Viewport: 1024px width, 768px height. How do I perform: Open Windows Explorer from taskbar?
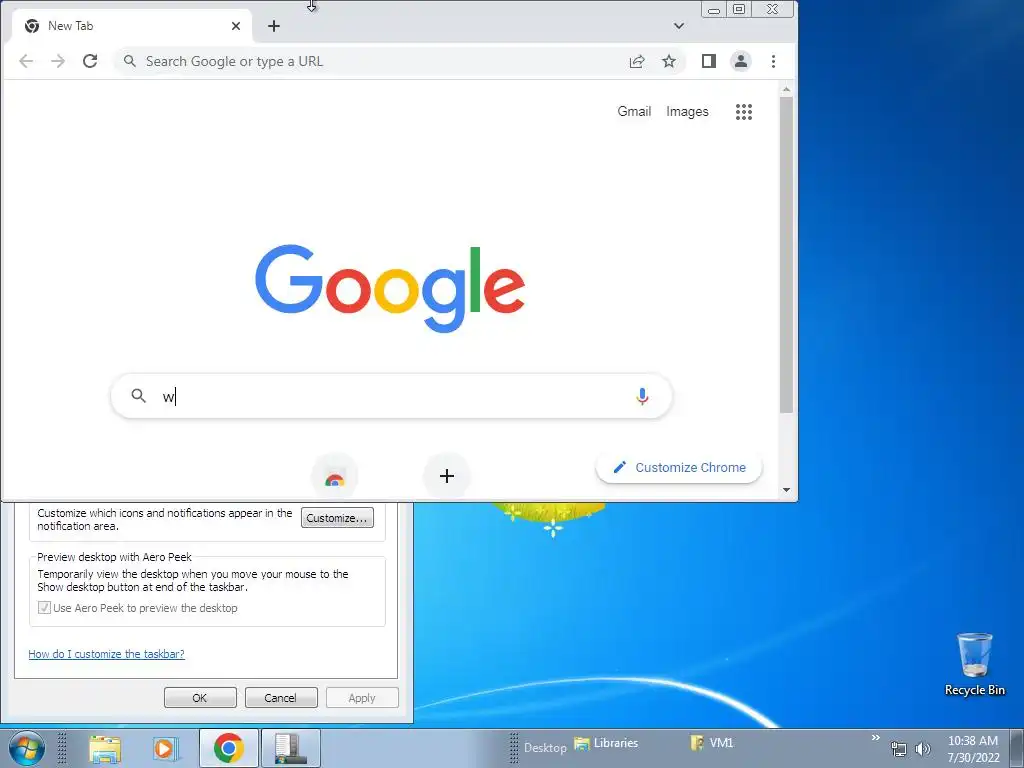(105, 748)
